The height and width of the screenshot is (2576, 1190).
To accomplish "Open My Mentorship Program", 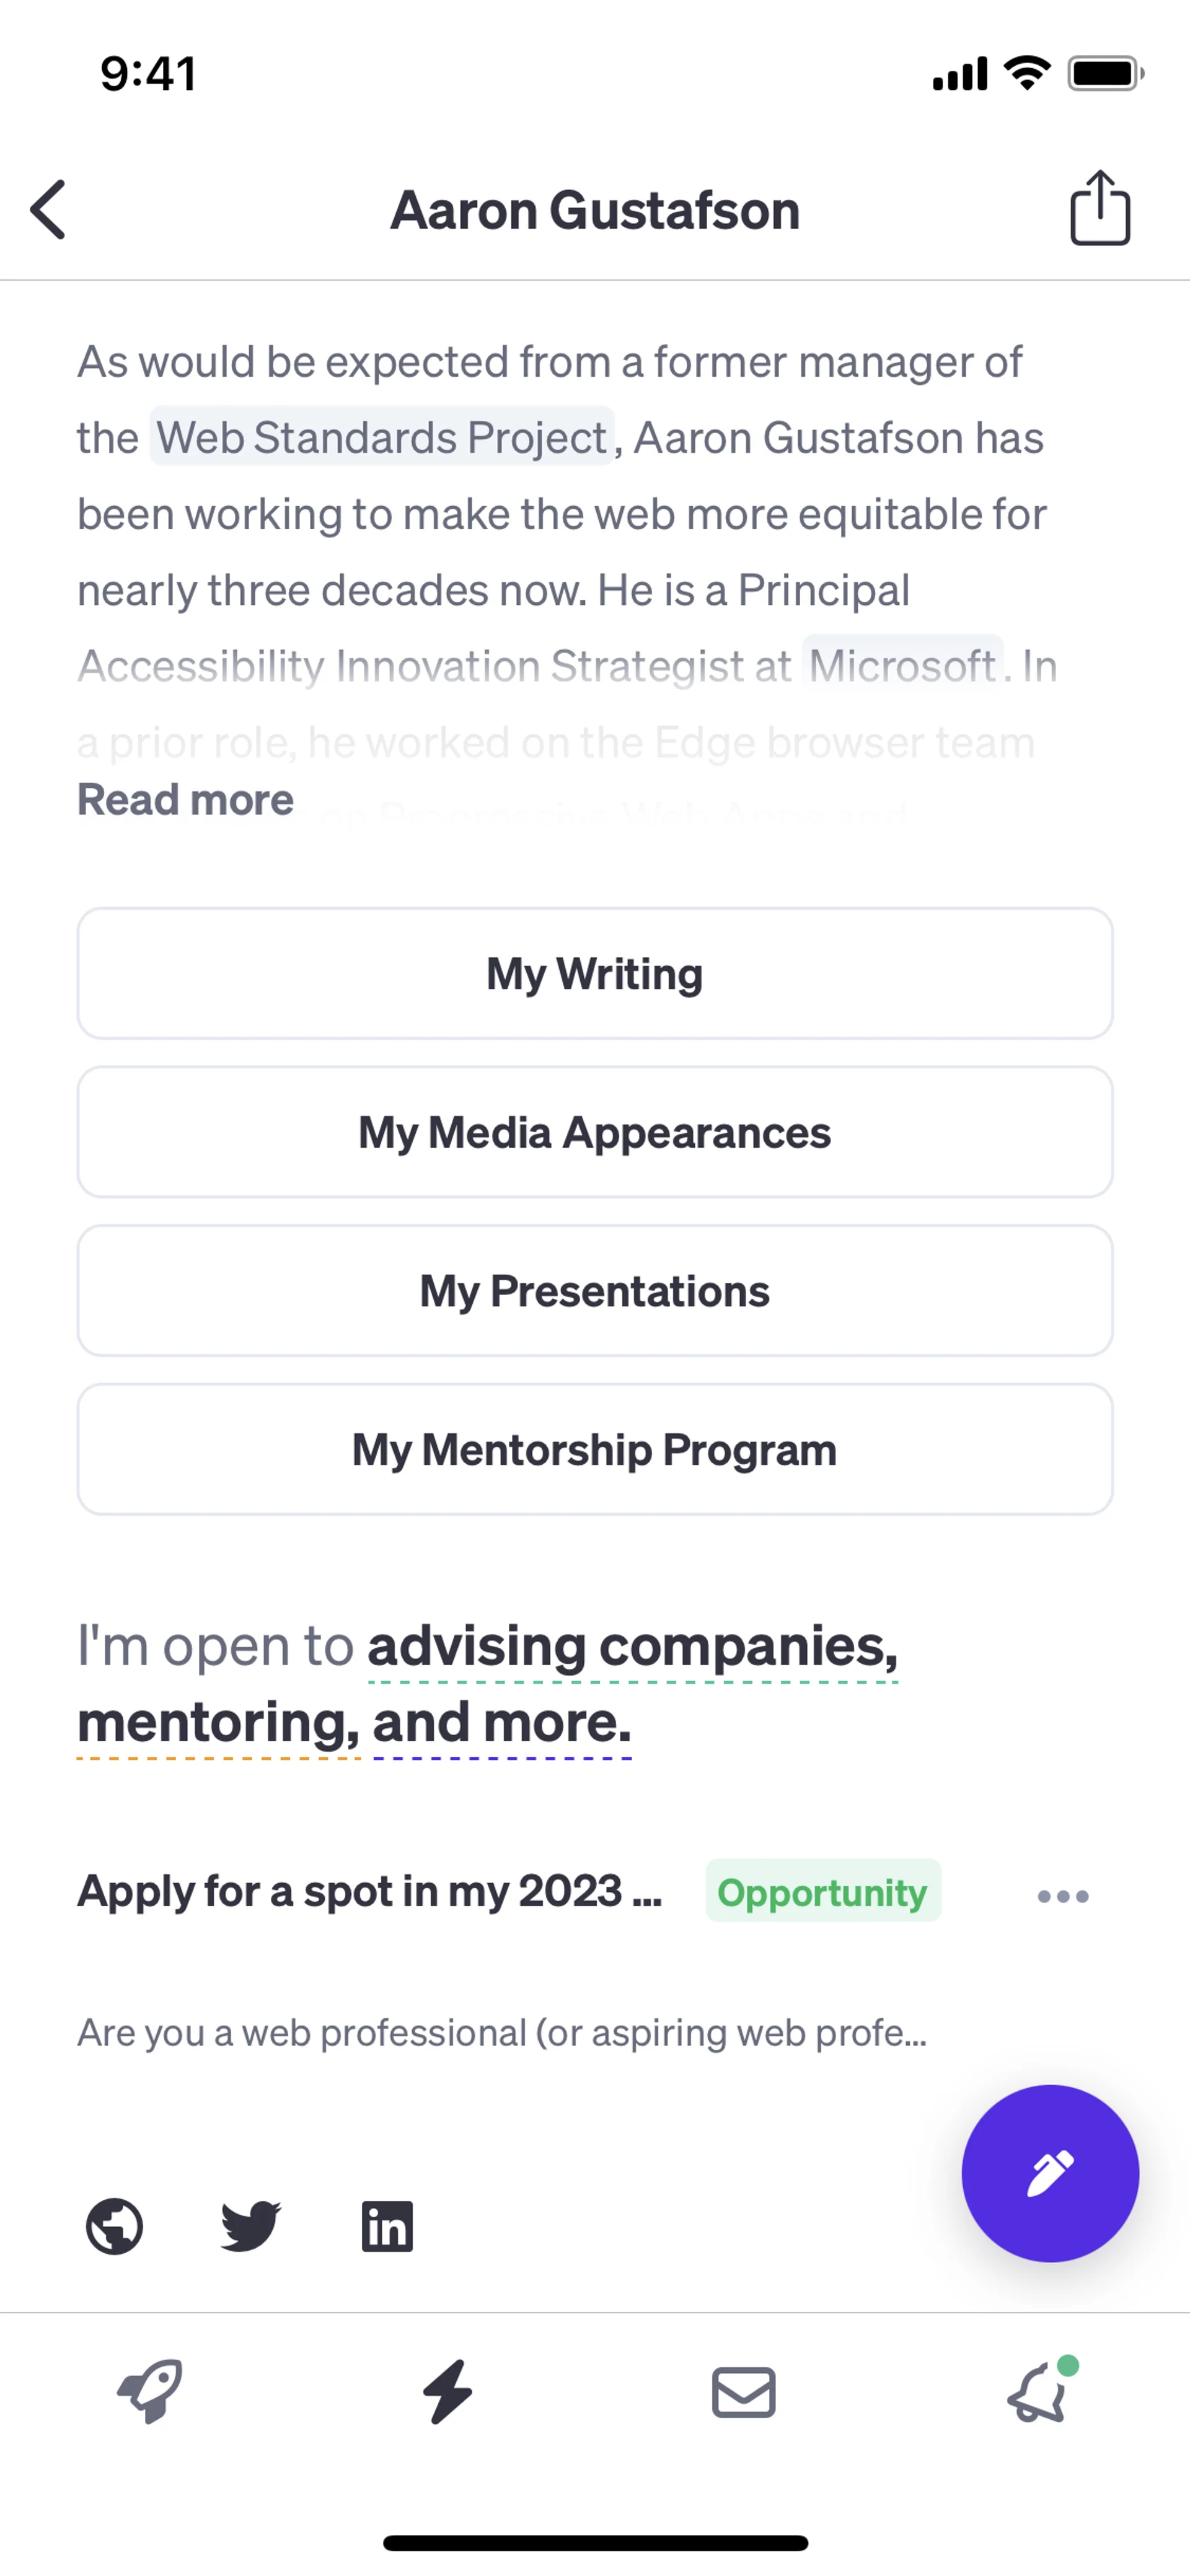I will (595, 1449).
